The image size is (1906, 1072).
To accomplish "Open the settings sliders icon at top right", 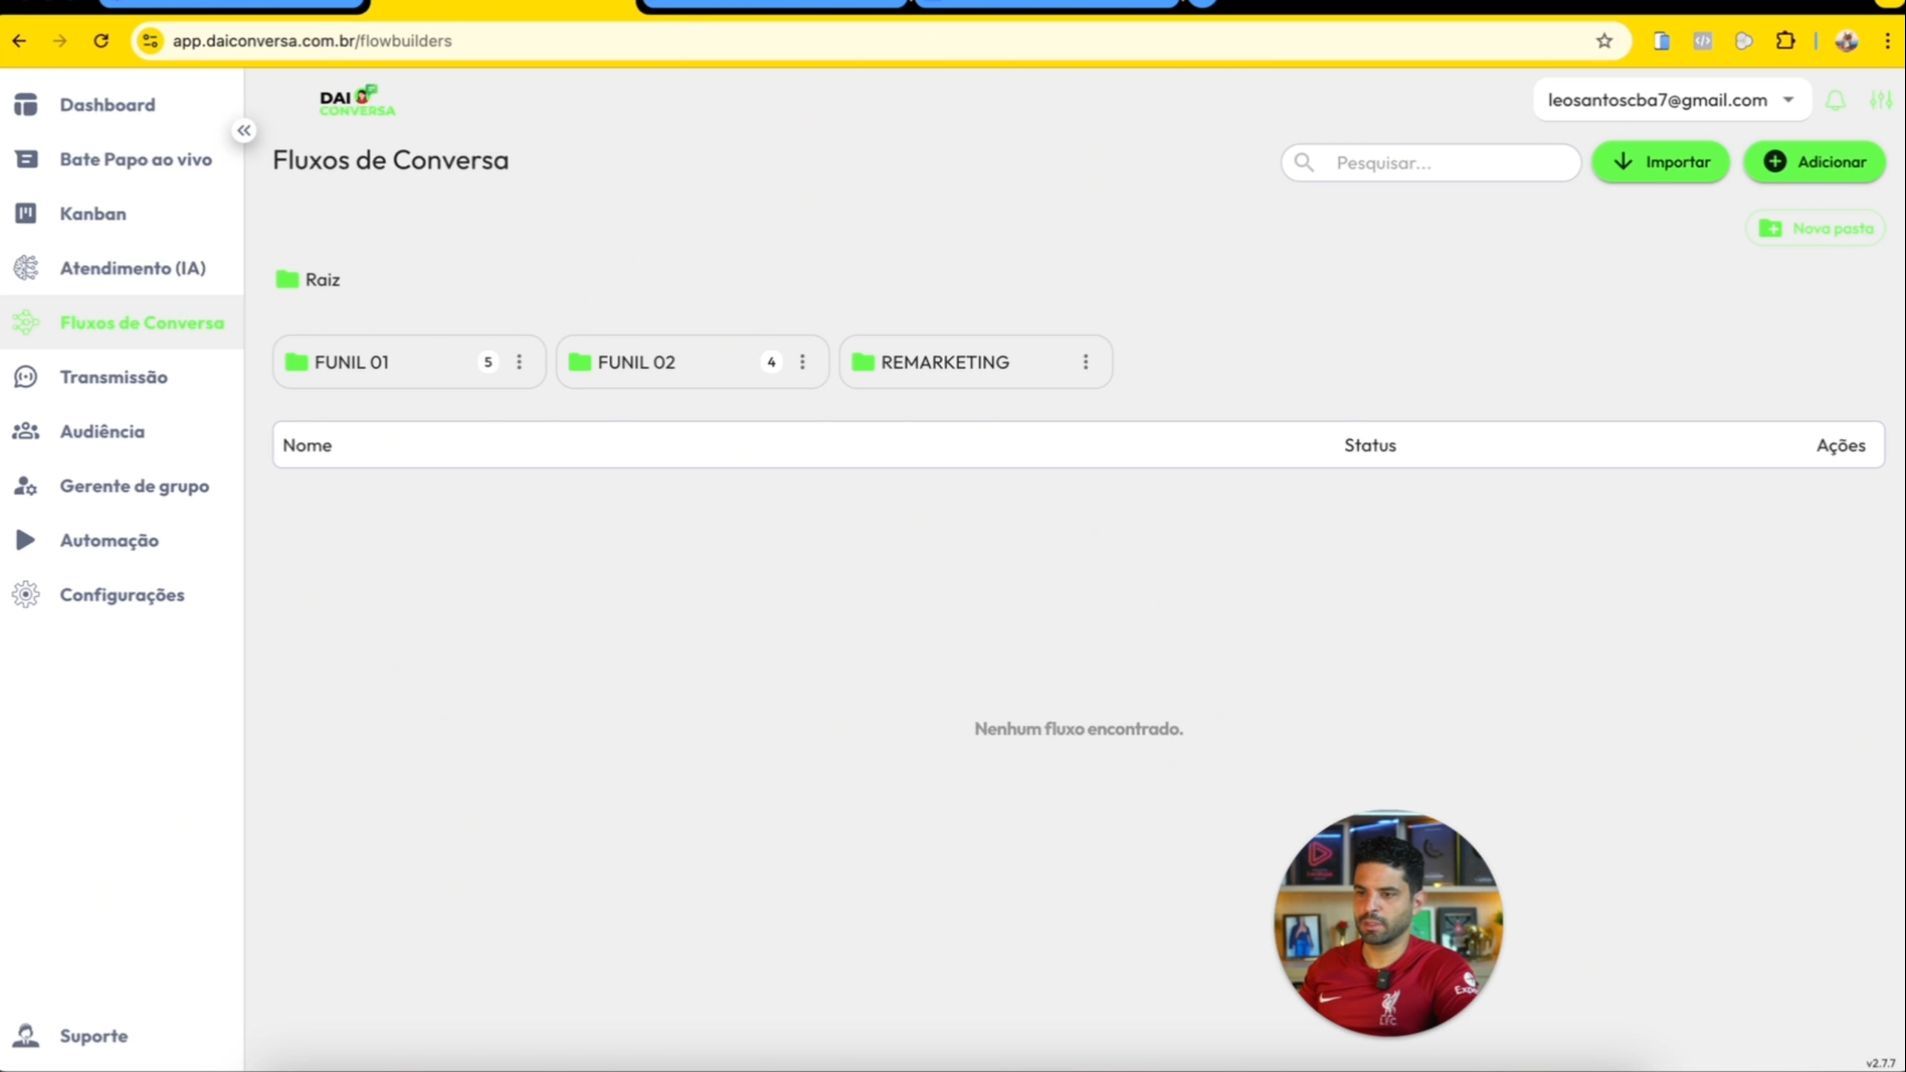I will point(1881,100).
